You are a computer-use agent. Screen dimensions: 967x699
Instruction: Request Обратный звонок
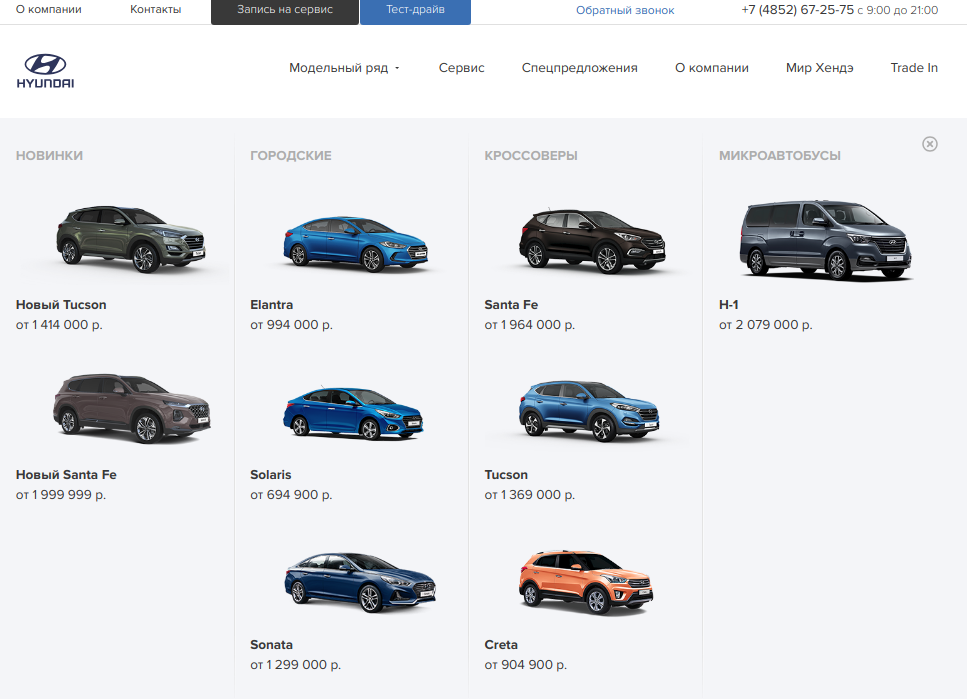tap(625, 10)
